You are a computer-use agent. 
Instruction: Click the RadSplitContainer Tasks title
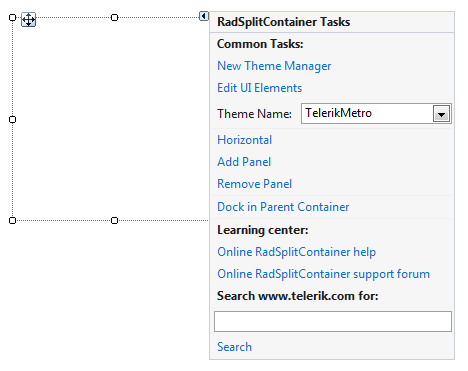click(x=283, y=22)
